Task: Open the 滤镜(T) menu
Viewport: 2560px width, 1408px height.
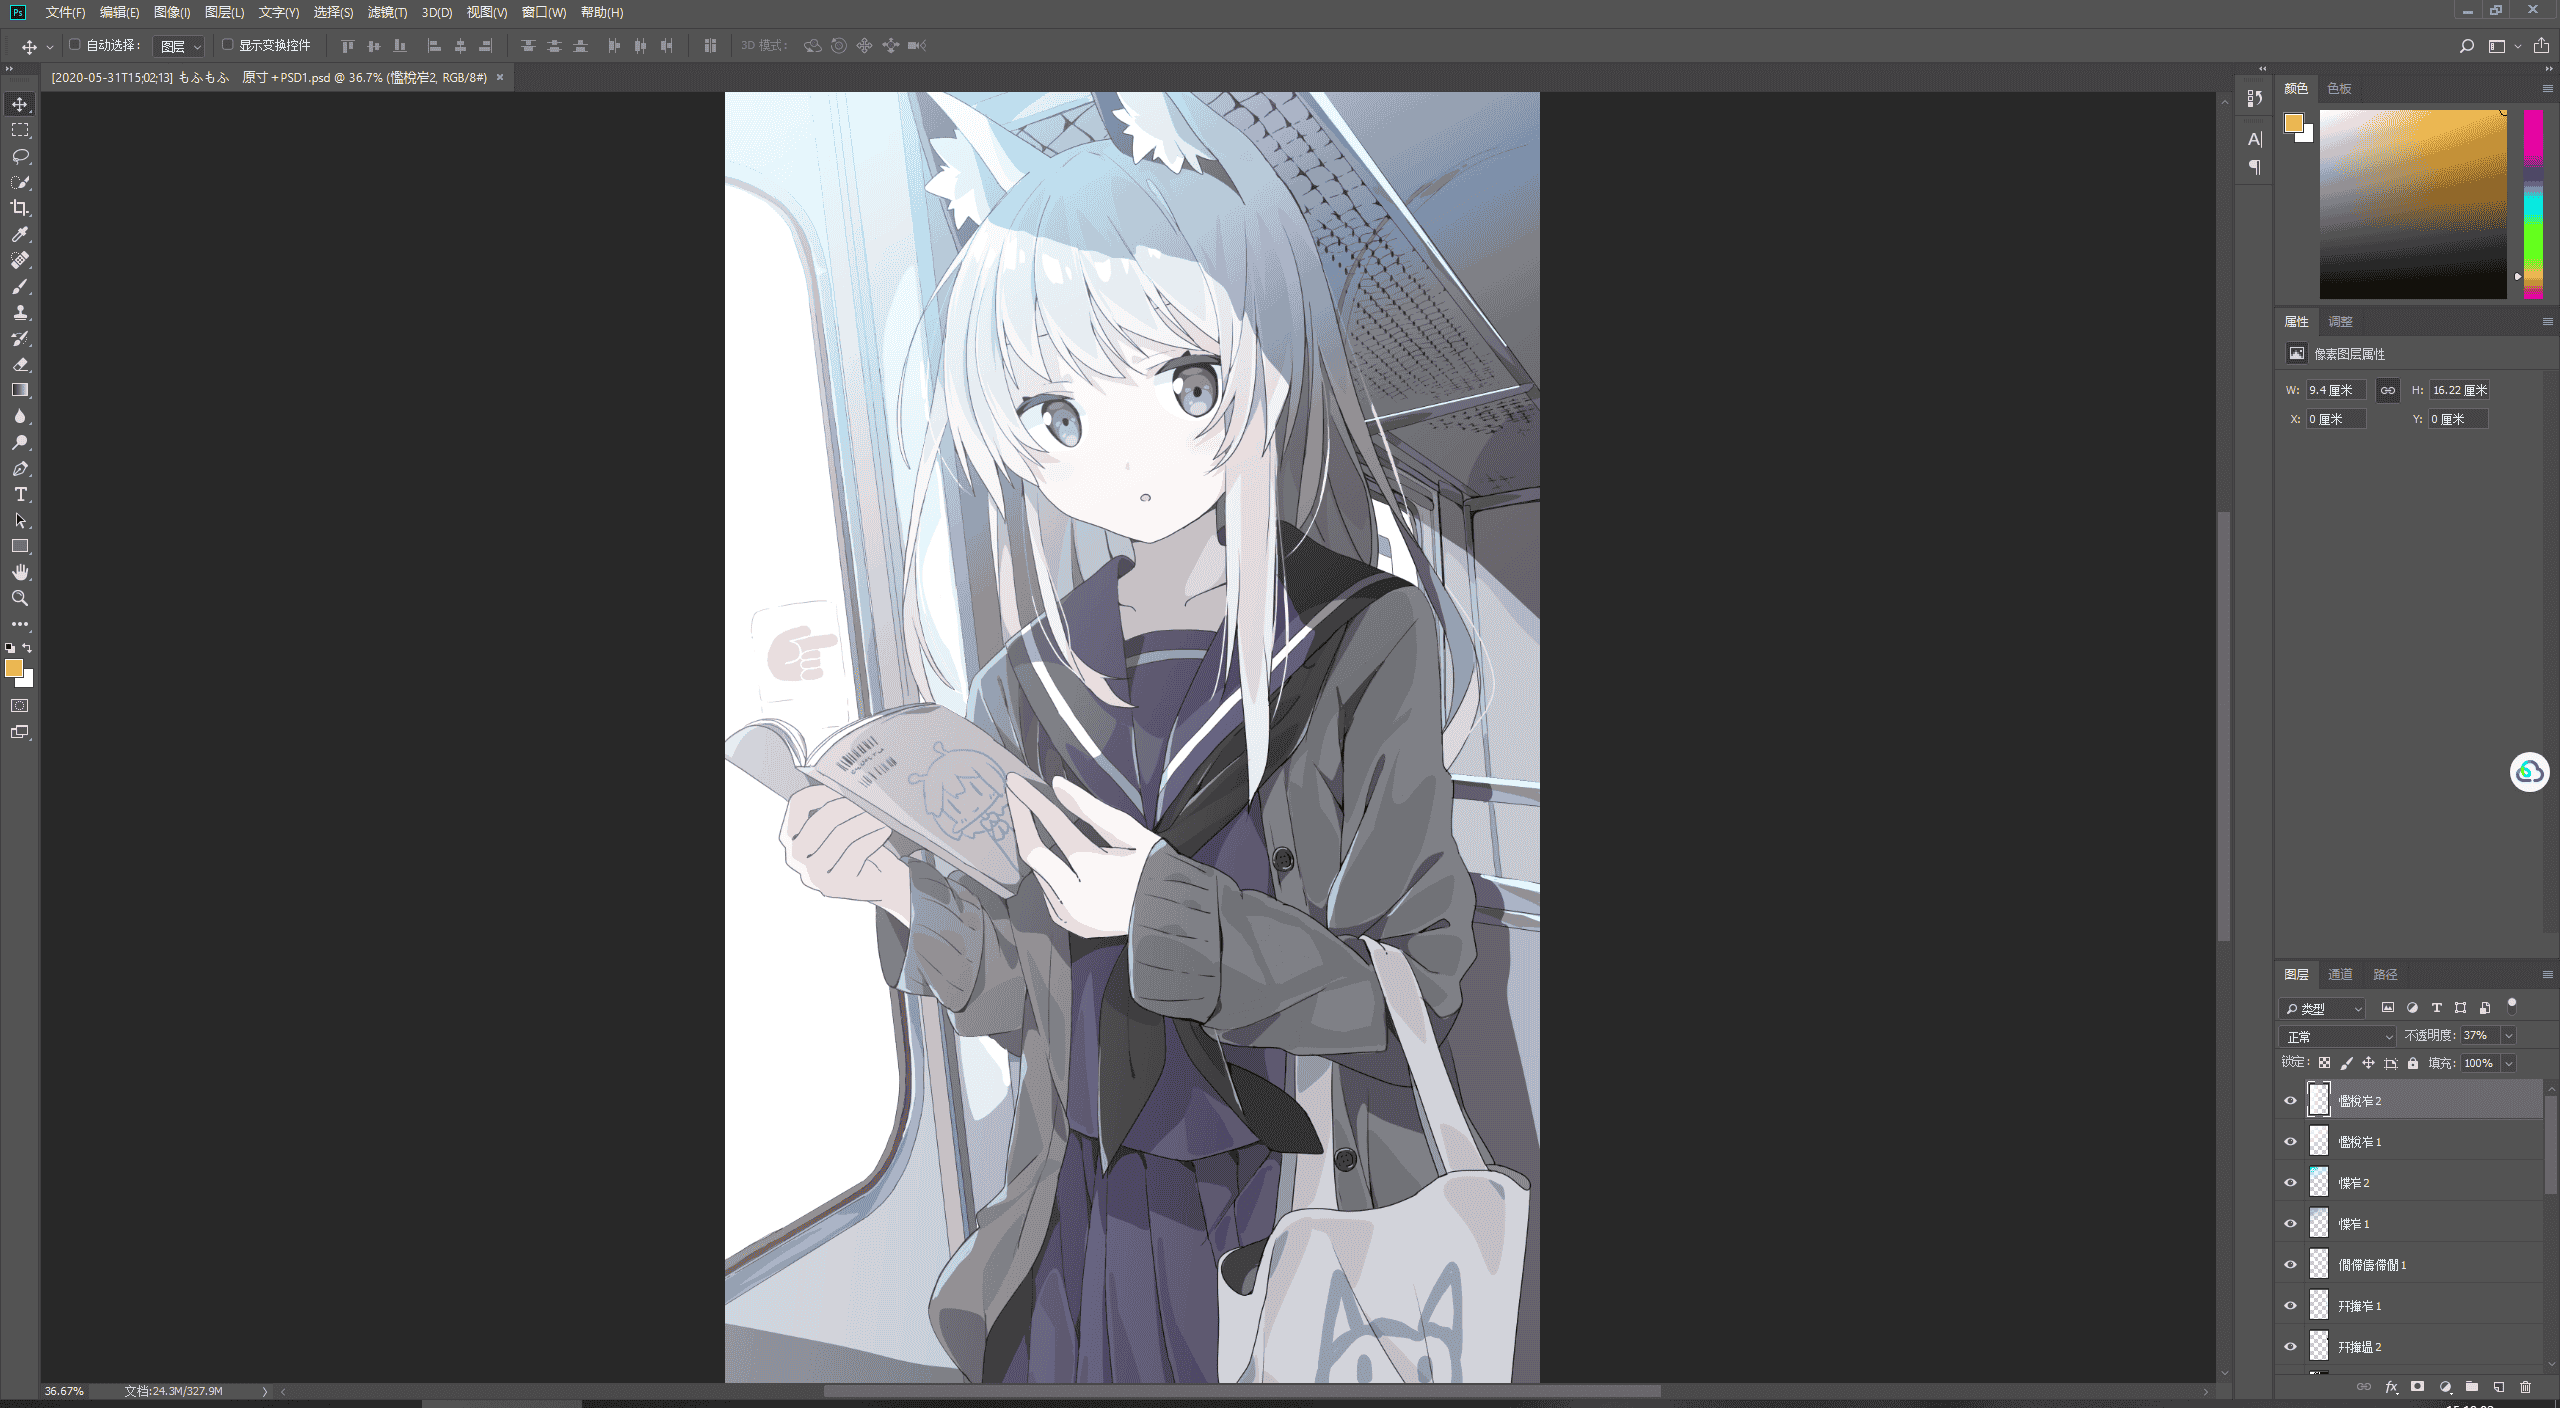Action: (x=387, y=12)
